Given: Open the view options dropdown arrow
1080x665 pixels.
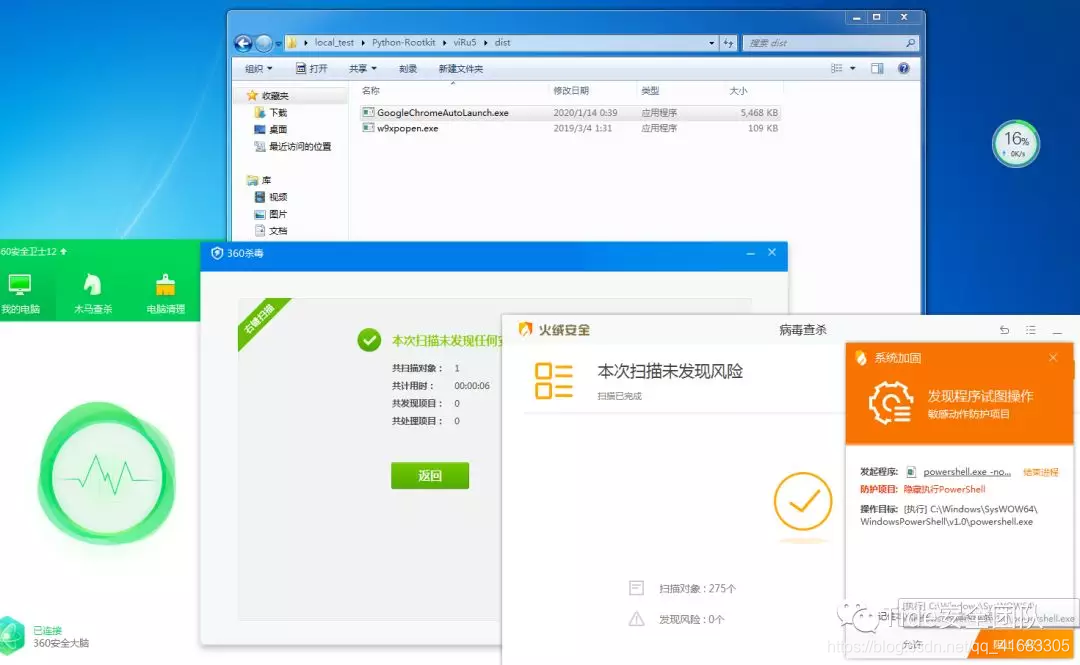Looking at the screenshot, I should point(853,68).
